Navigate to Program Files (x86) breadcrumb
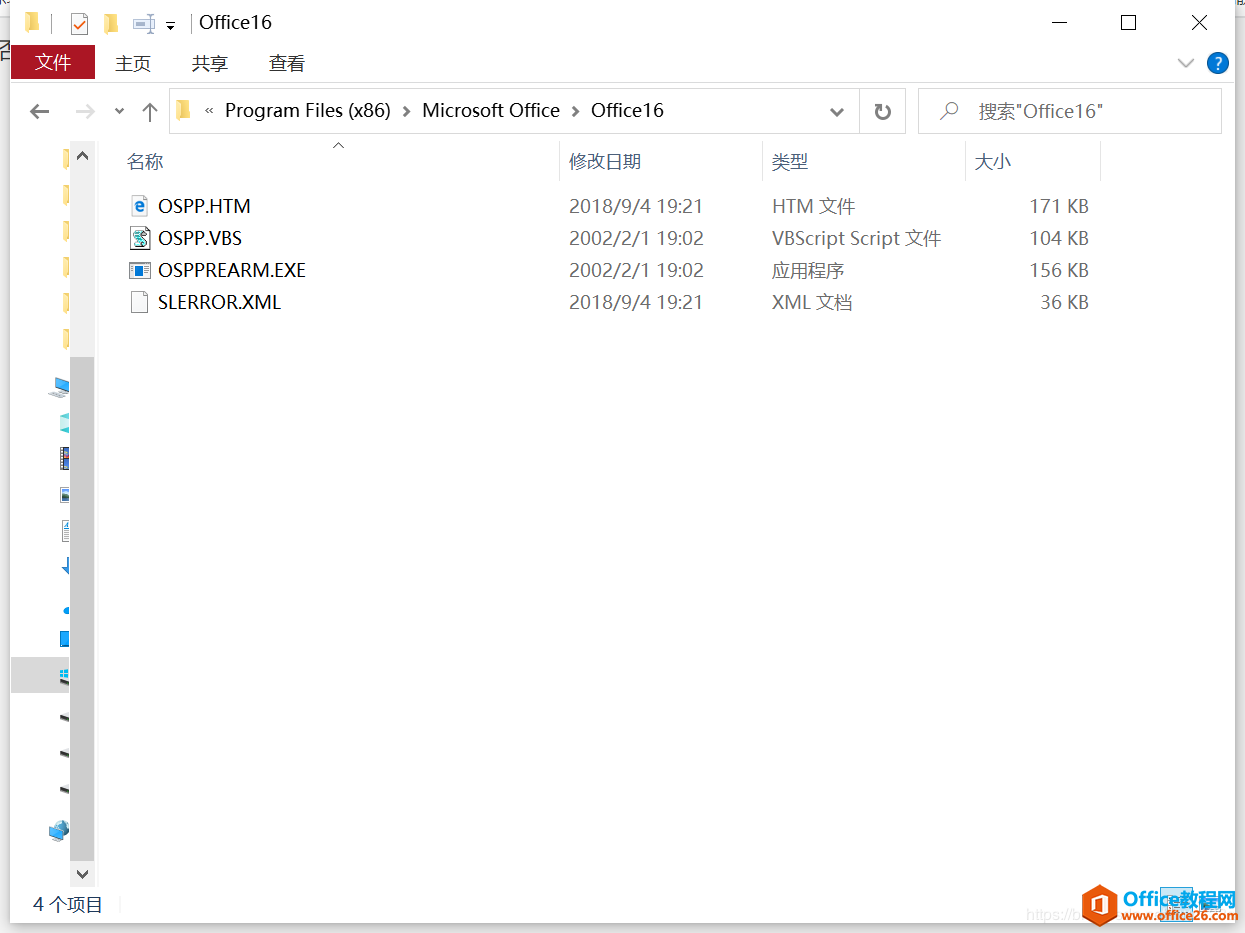1245x933 pixels. (307, 111)
